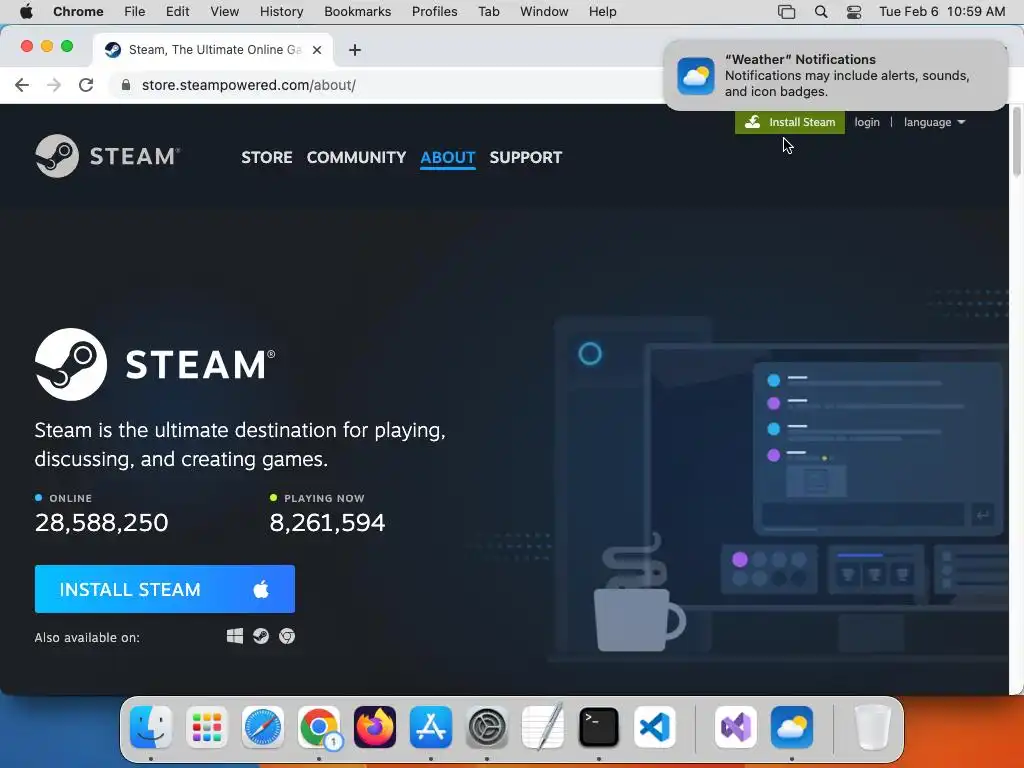Image resolution: width=1024 pixels, height=768 pixels.
Task: Open the Profiles menu
Action: [434, 11]
